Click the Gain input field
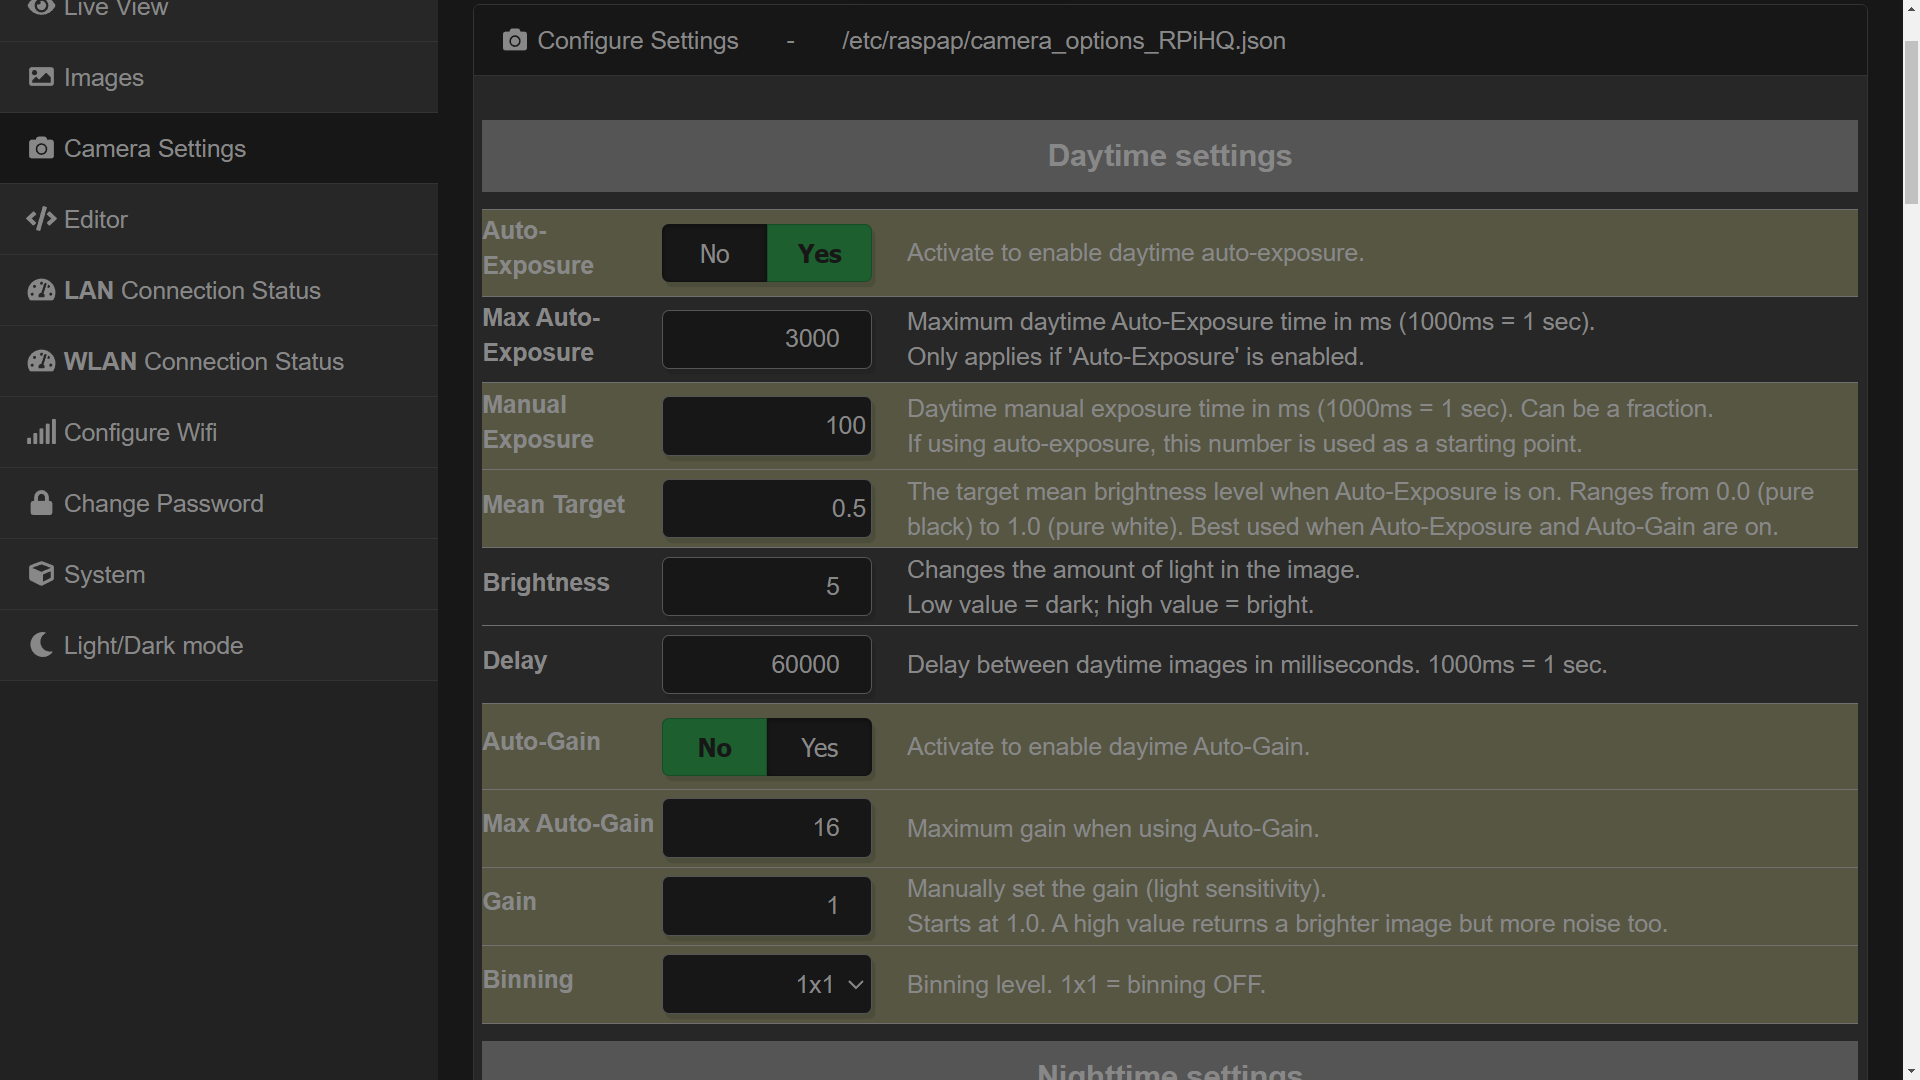Screen dimensions: 1920x1080 coord(767,906)
